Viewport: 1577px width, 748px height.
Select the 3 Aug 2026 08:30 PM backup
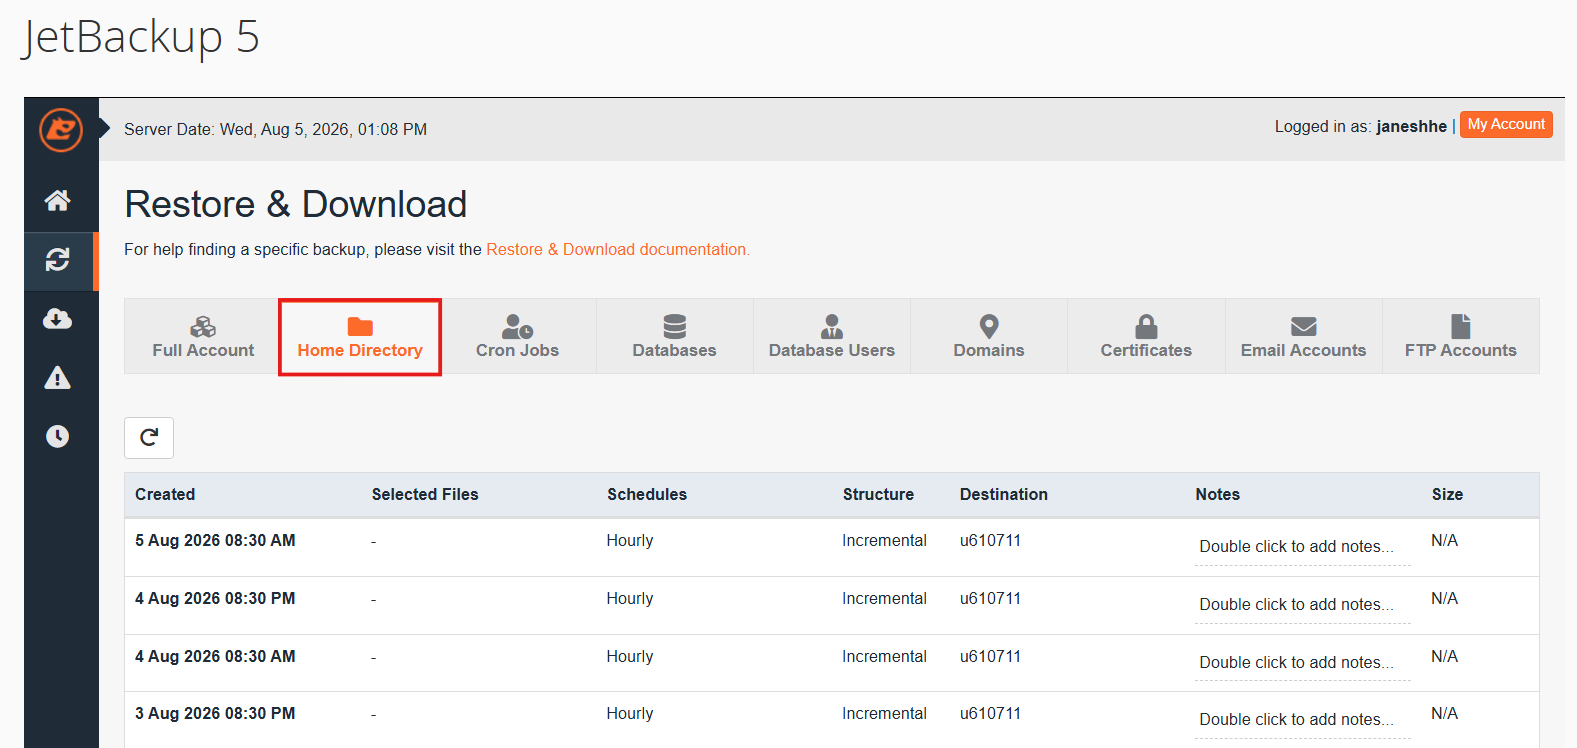(x=832, y=720)
